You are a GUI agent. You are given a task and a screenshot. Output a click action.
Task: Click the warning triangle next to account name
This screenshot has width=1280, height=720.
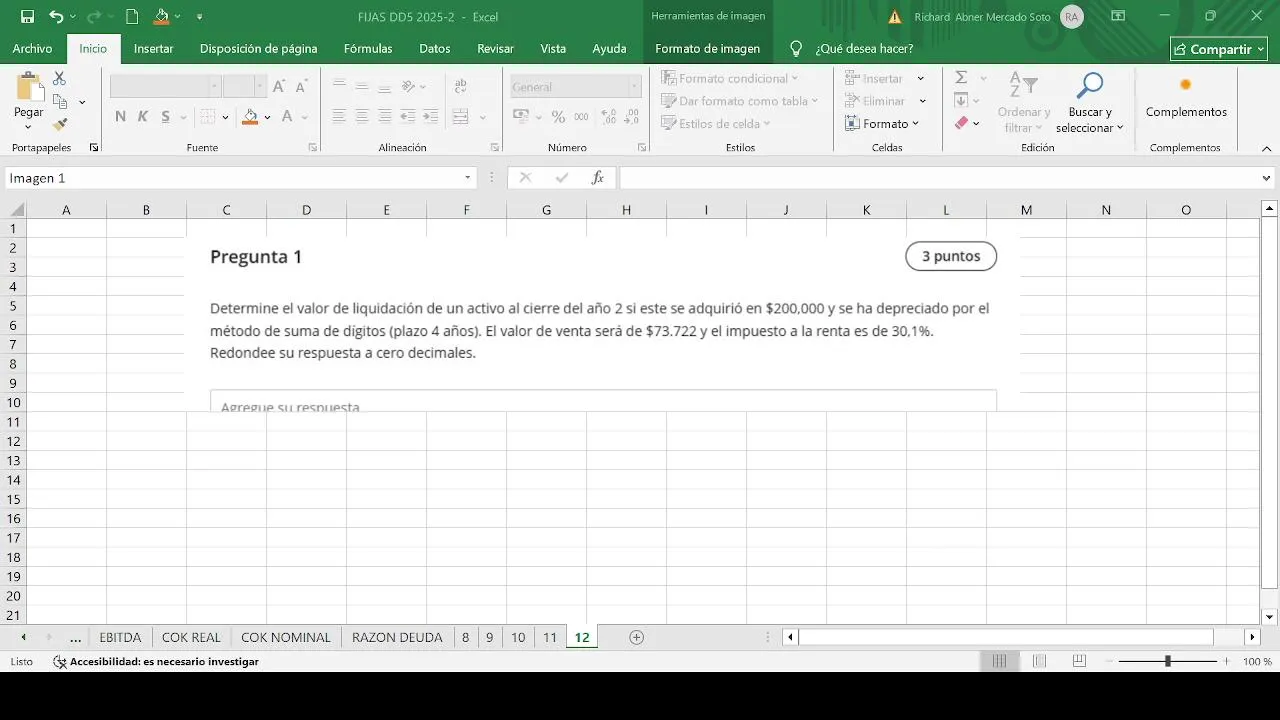pos(895,17)
